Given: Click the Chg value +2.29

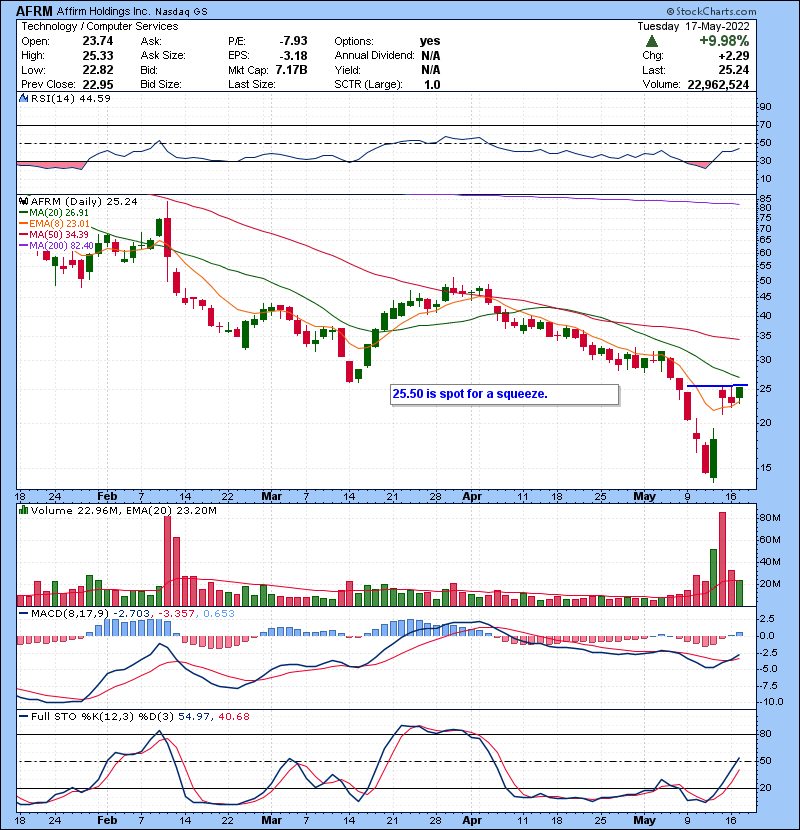Looking at the screenshot, I should pyautogui.click(x=733, y=56).
